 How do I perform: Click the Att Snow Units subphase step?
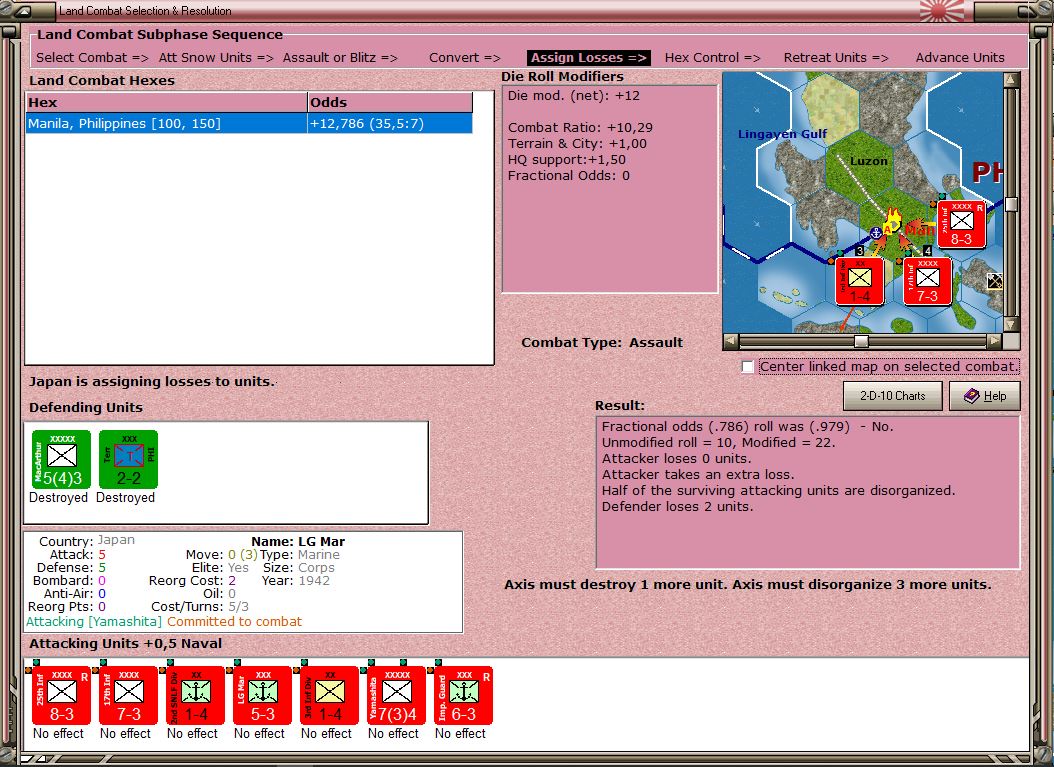point(216,58)
